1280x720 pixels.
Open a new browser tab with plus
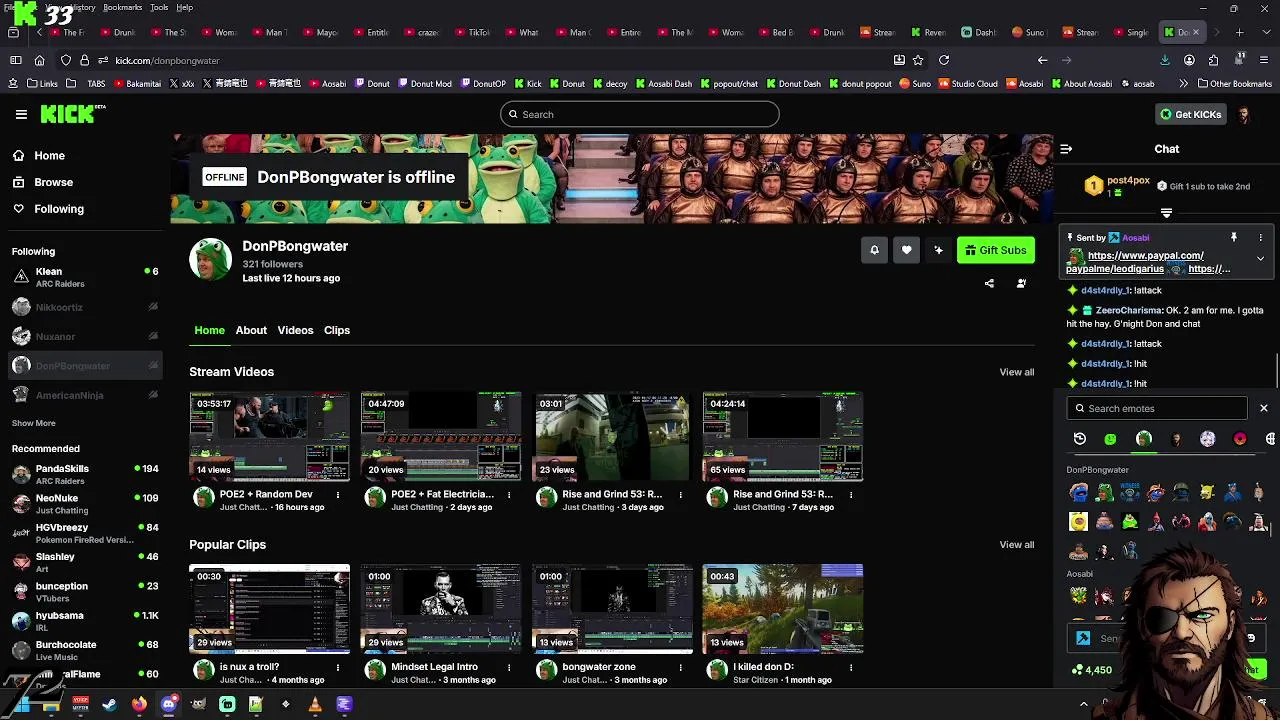[x=1239, y=32]
